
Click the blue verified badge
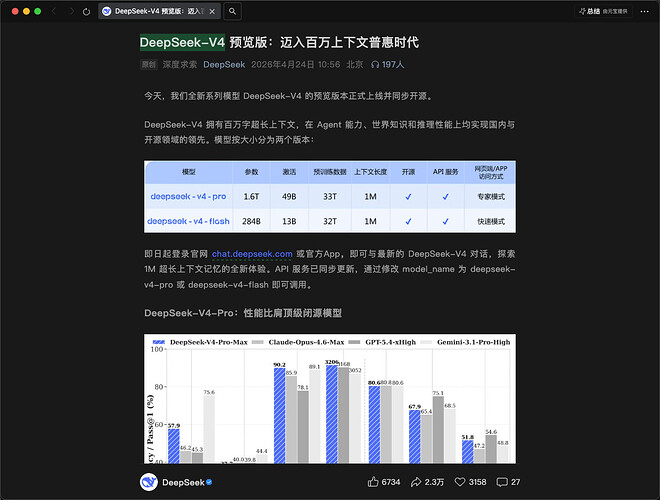coord(209,482)
